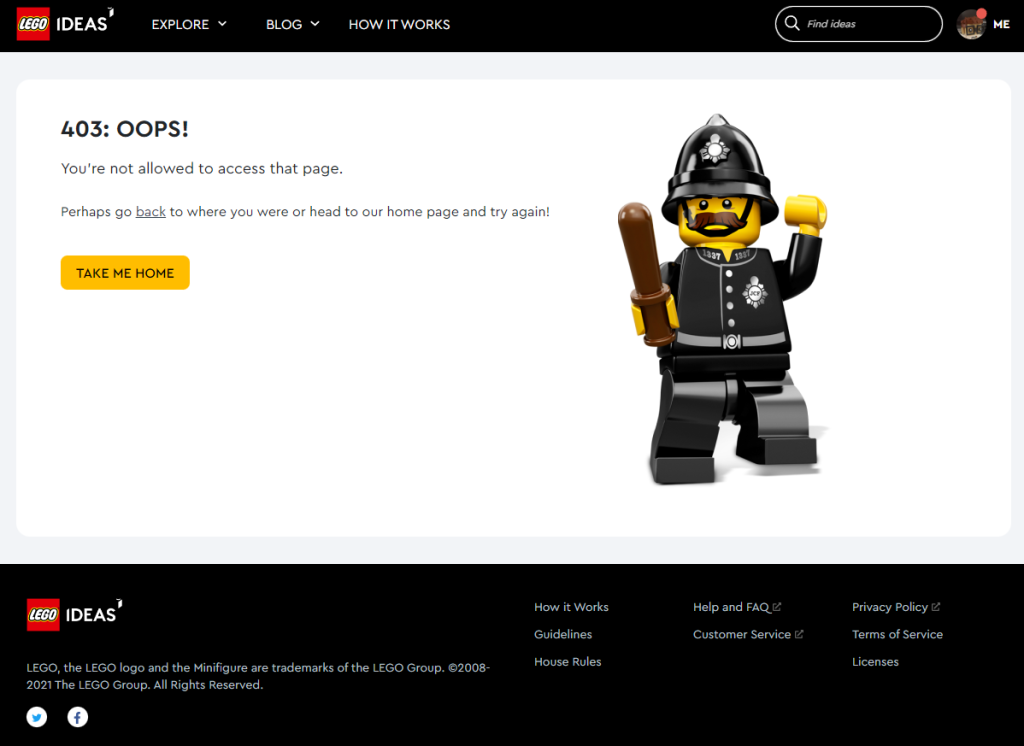Open Help and FAQ external link

(737, 607)
